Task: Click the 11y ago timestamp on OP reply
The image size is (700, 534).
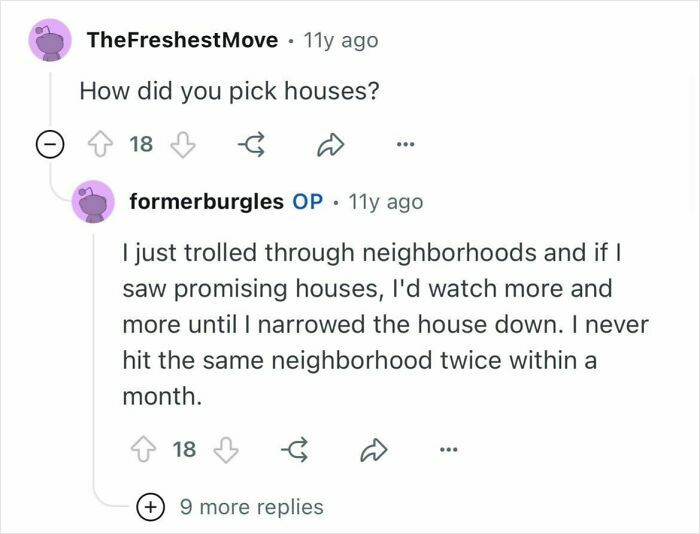Action: coord(385,202)
